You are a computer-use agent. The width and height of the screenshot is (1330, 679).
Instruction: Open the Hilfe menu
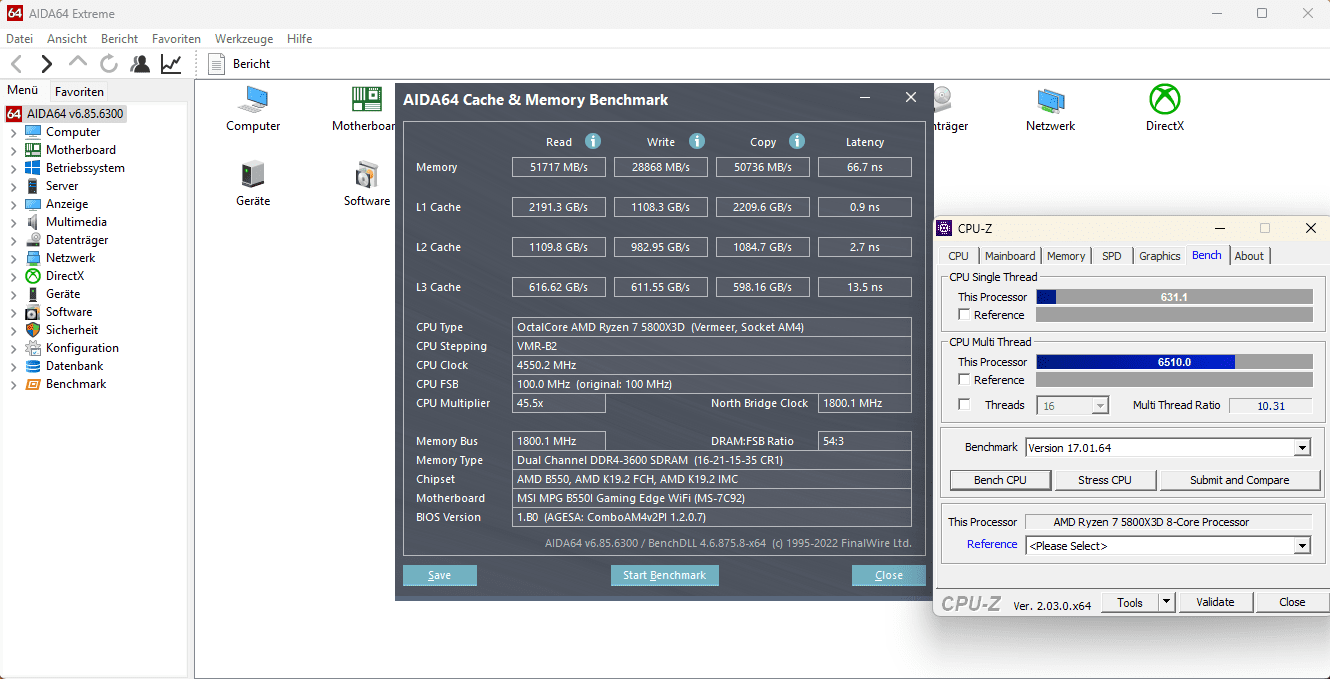299,39
